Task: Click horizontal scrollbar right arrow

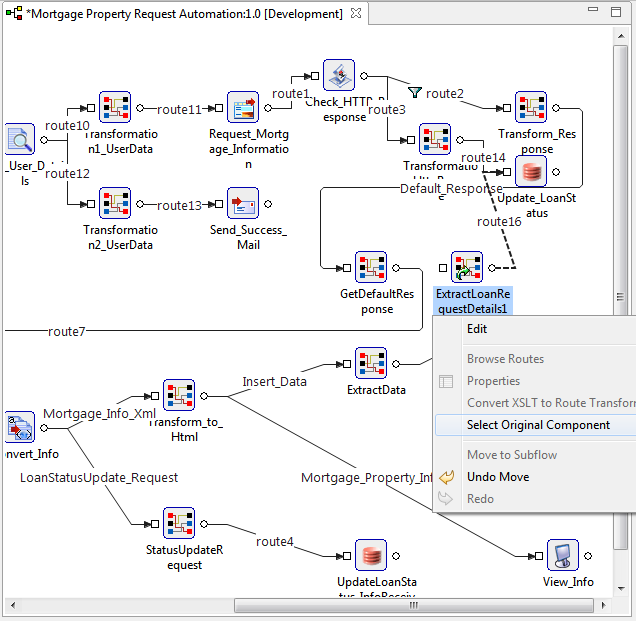Action: 604,606
